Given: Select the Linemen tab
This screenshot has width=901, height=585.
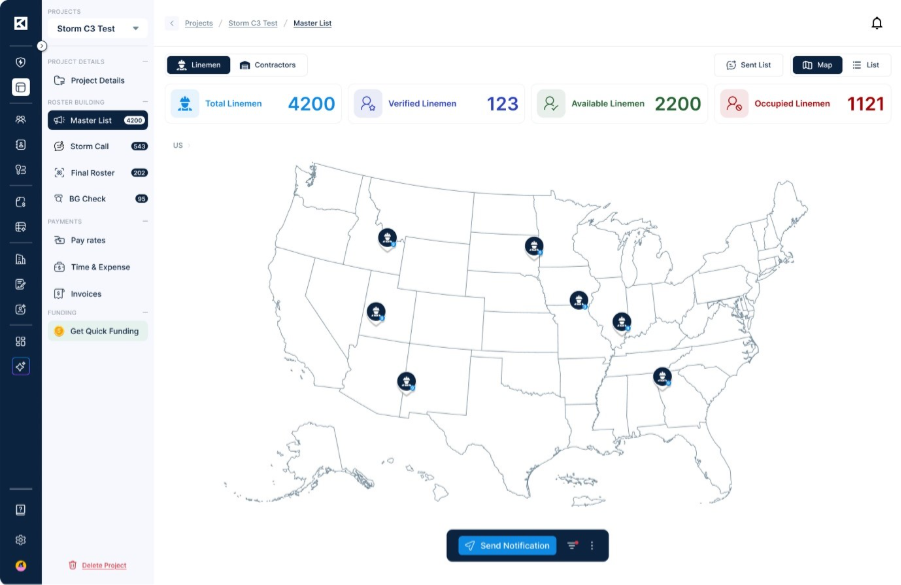Looking at the screenshot, I should point(198,64).
